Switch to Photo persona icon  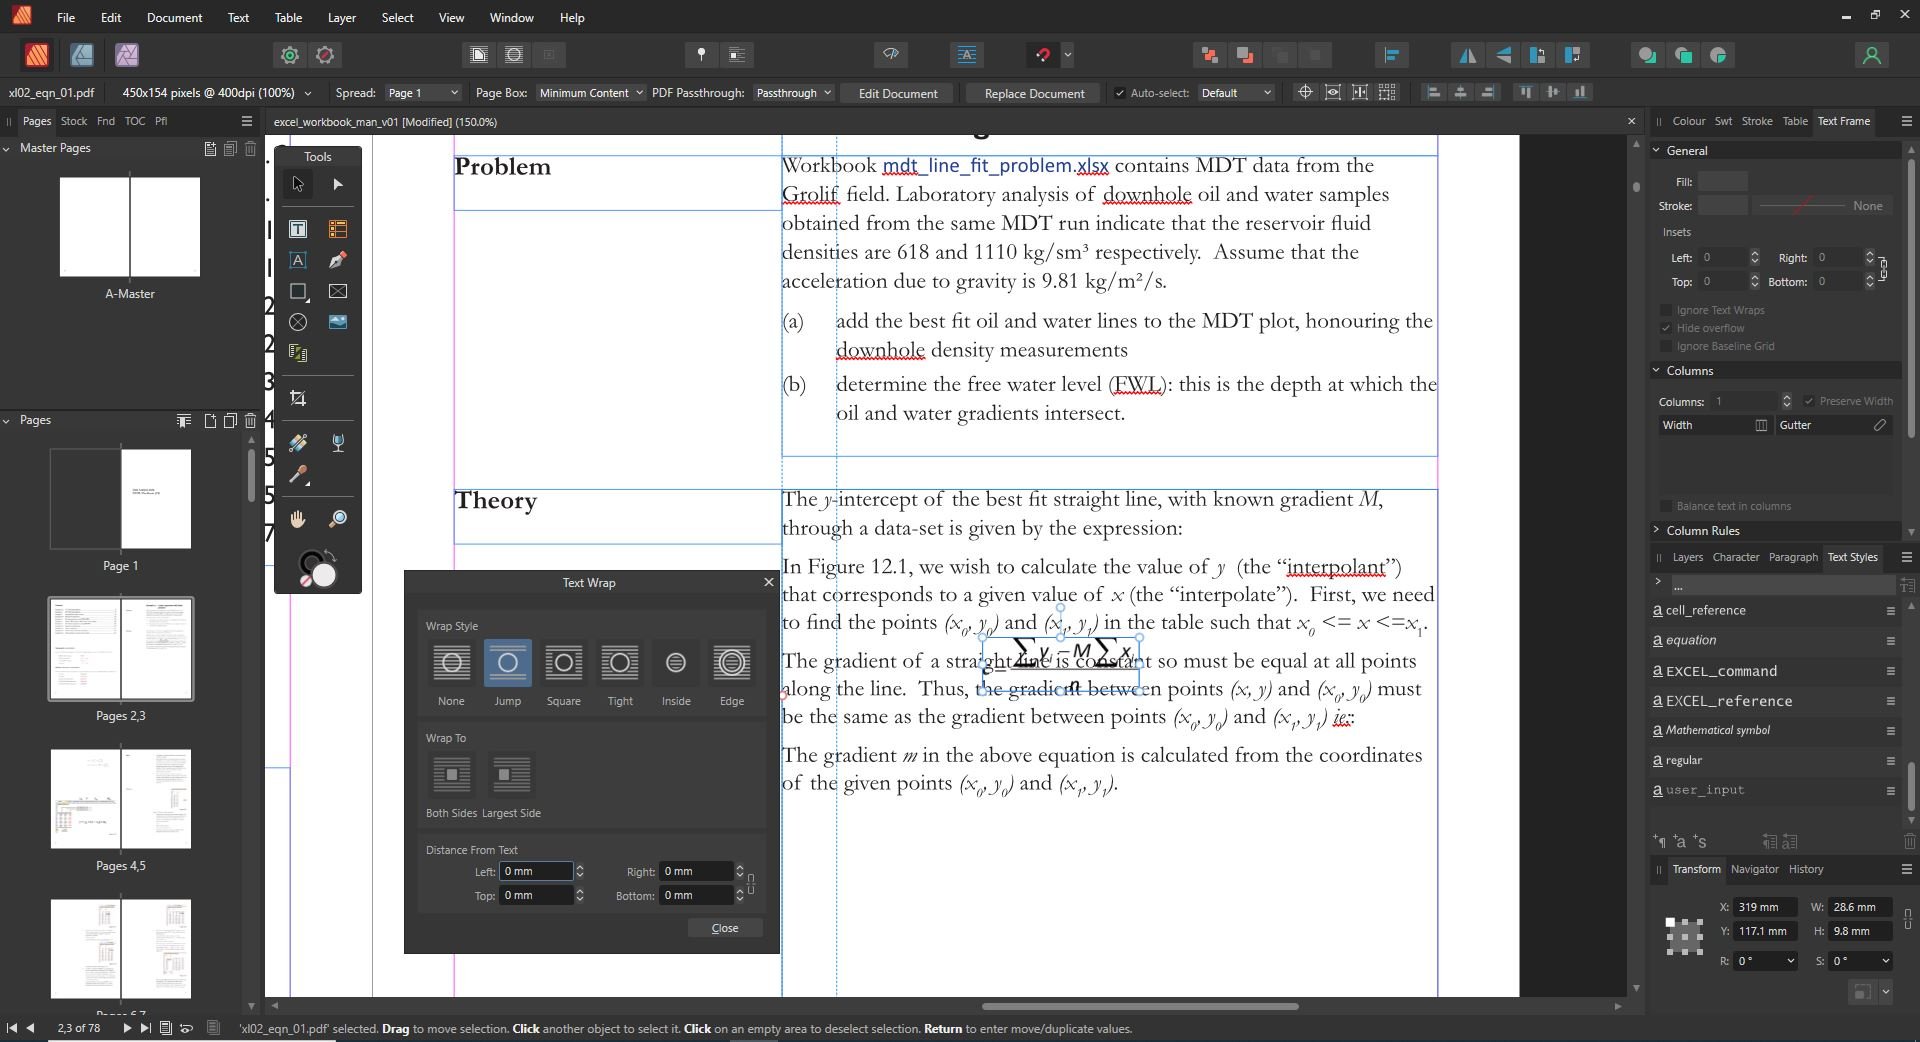tap(127, 55)
